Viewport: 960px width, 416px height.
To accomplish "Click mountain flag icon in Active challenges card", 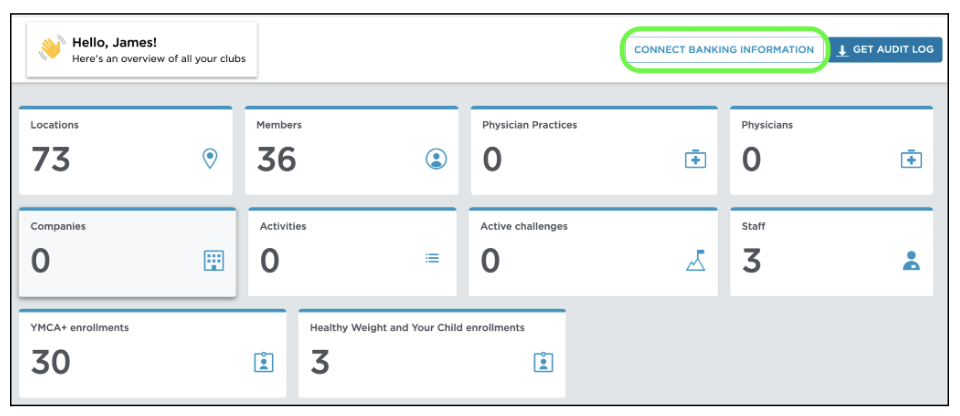I will (696, 260).
